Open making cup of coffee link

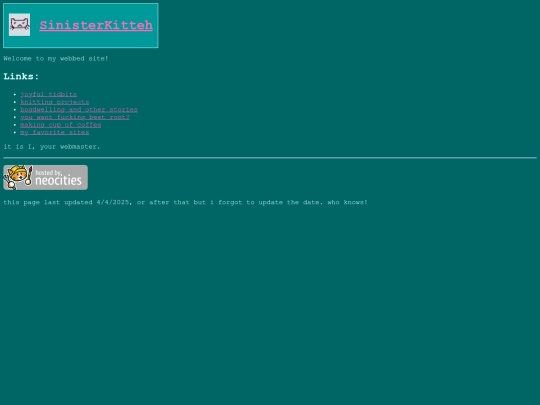click(x=61, y=125)
